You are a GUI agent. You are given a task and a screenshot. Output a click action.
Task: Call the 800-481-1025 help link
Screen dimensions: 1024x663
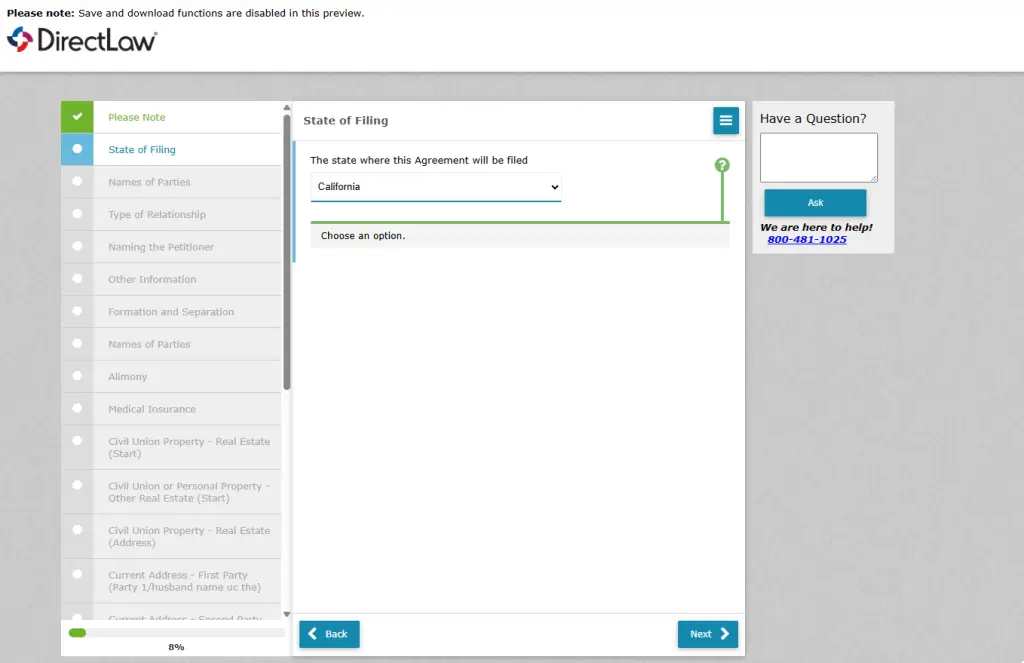[x=807, y=239]
